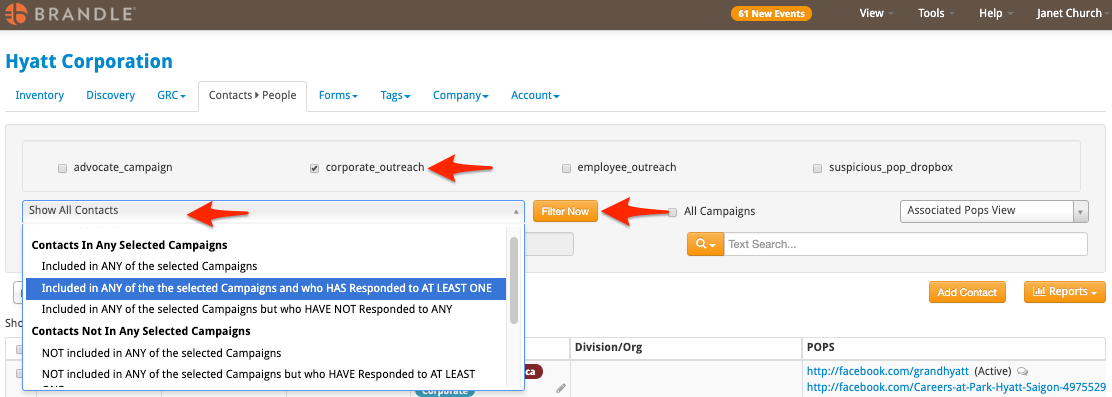
Task: Open the Janet Church user menu
Action: click(1073, 13)
